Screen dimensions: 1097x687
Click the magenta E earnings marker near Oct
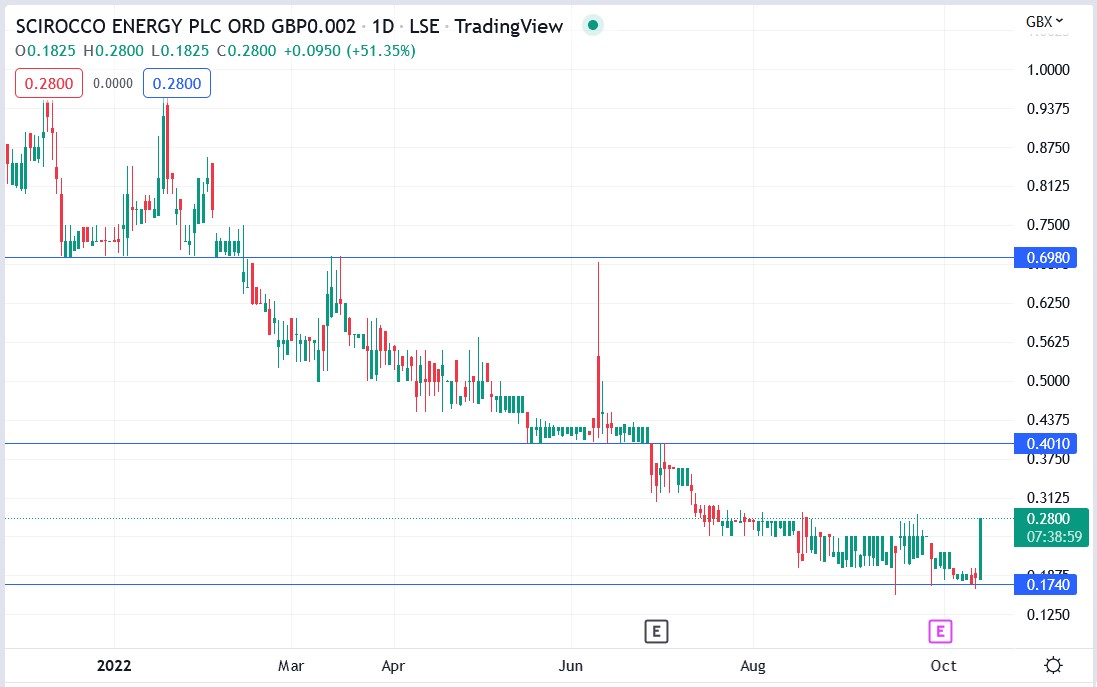pos(938,631)
